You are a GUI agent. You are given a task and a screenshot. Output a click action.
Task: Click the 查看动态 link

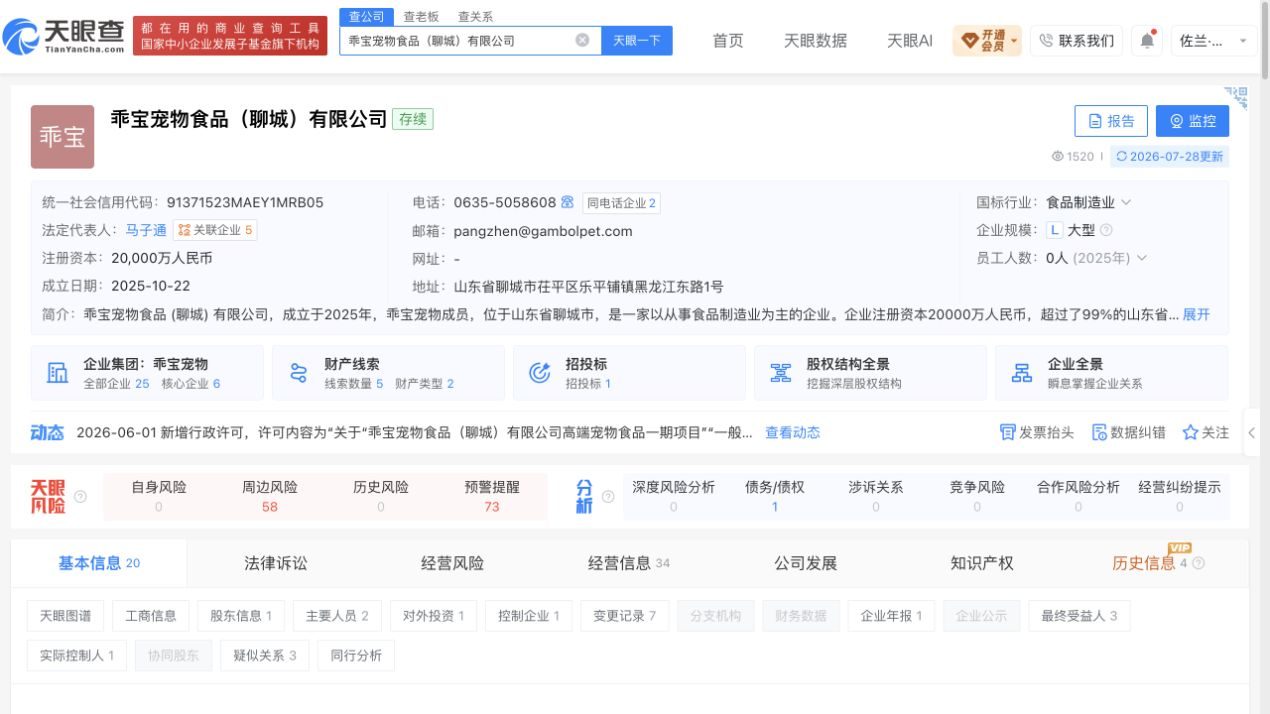coord(793,433)
